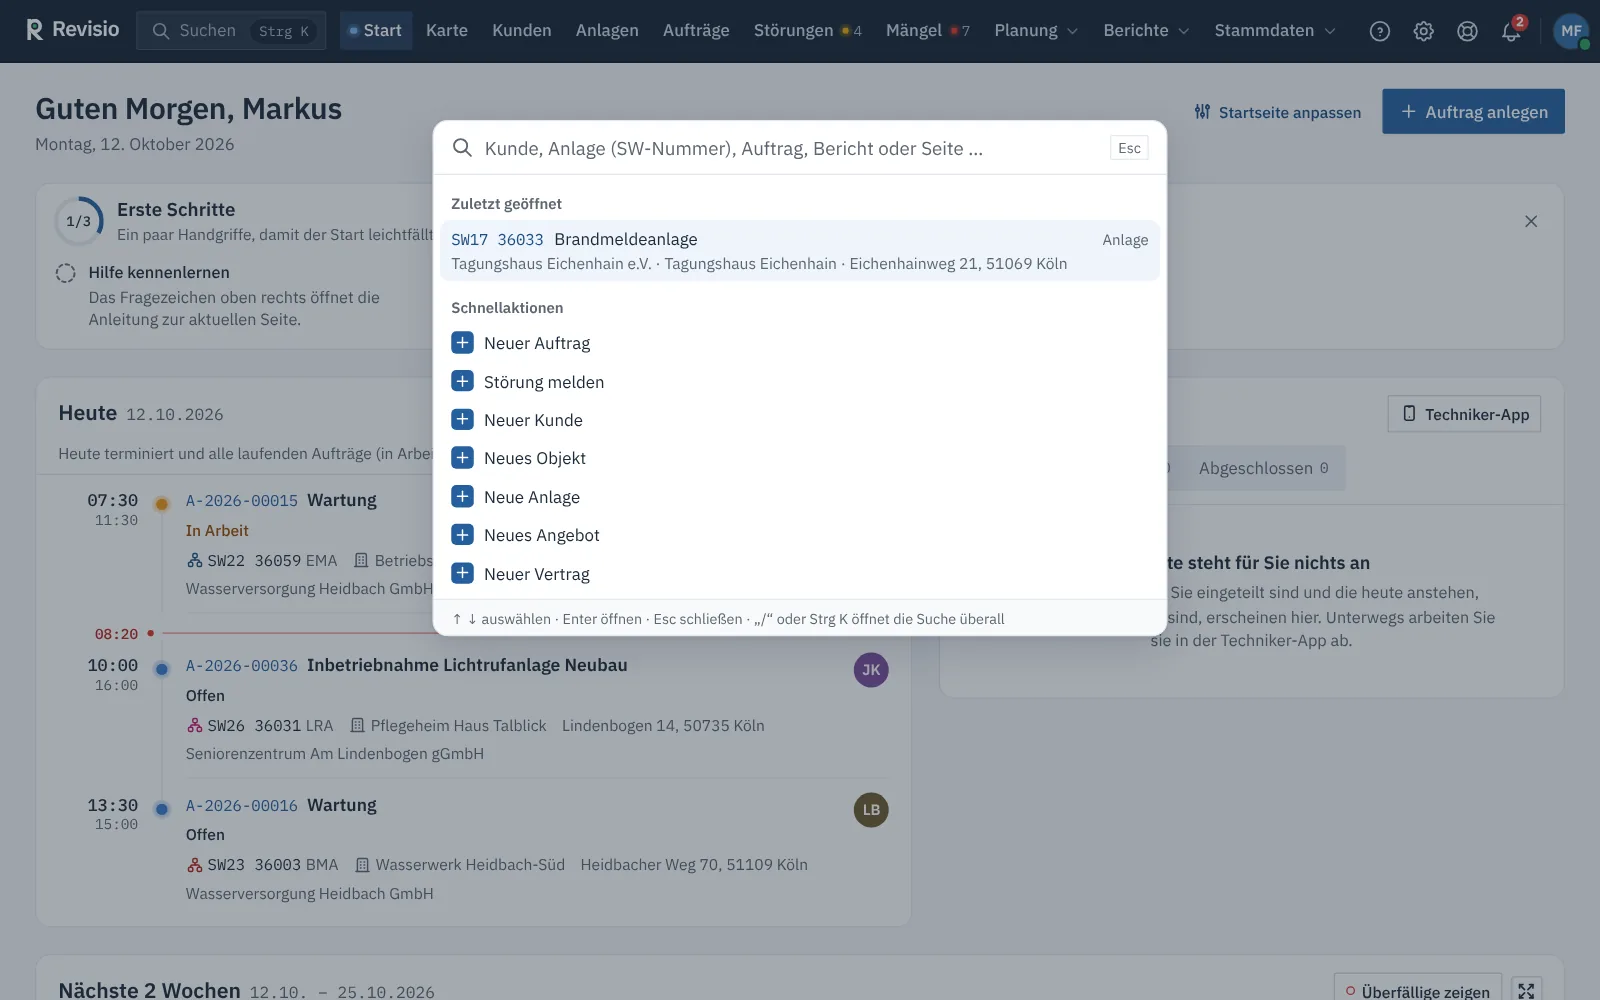Switch to the Abgeschlossen tab
Image resolution: width=1600 pixels, height=1000 pixels.
[1263, 468]
